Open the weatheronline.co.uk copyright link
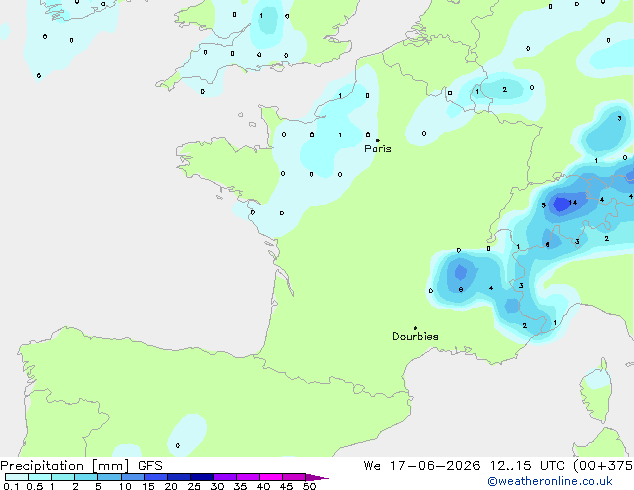Viewport: 634px width, 490px height. pos(550,481)
